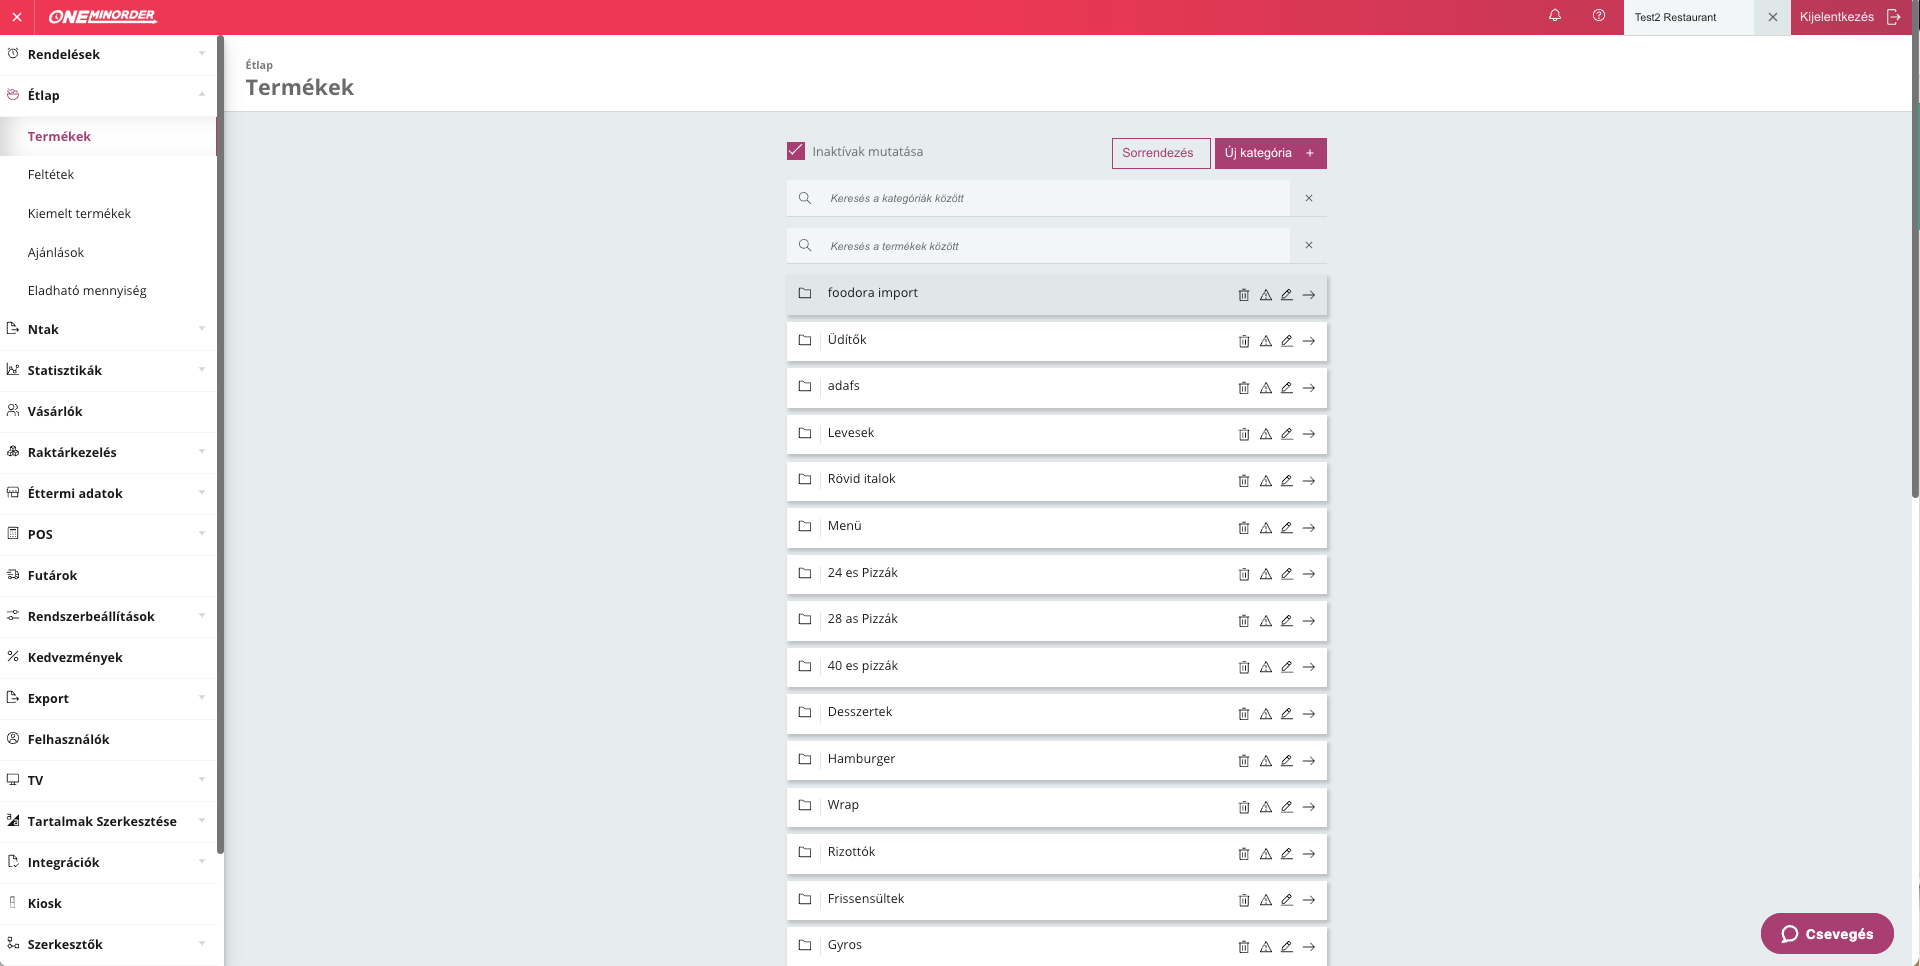Screen dimensions: 1920x966
Task: Delete the foodora import category
Action: pos(1243,295)
